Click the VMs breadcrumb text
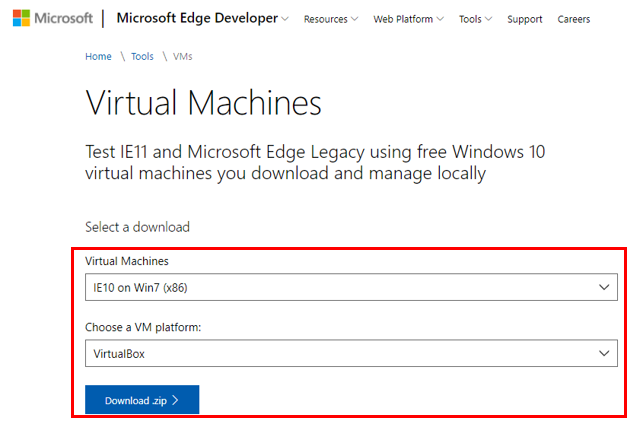 pyautogui.click(x=183, y=56)
